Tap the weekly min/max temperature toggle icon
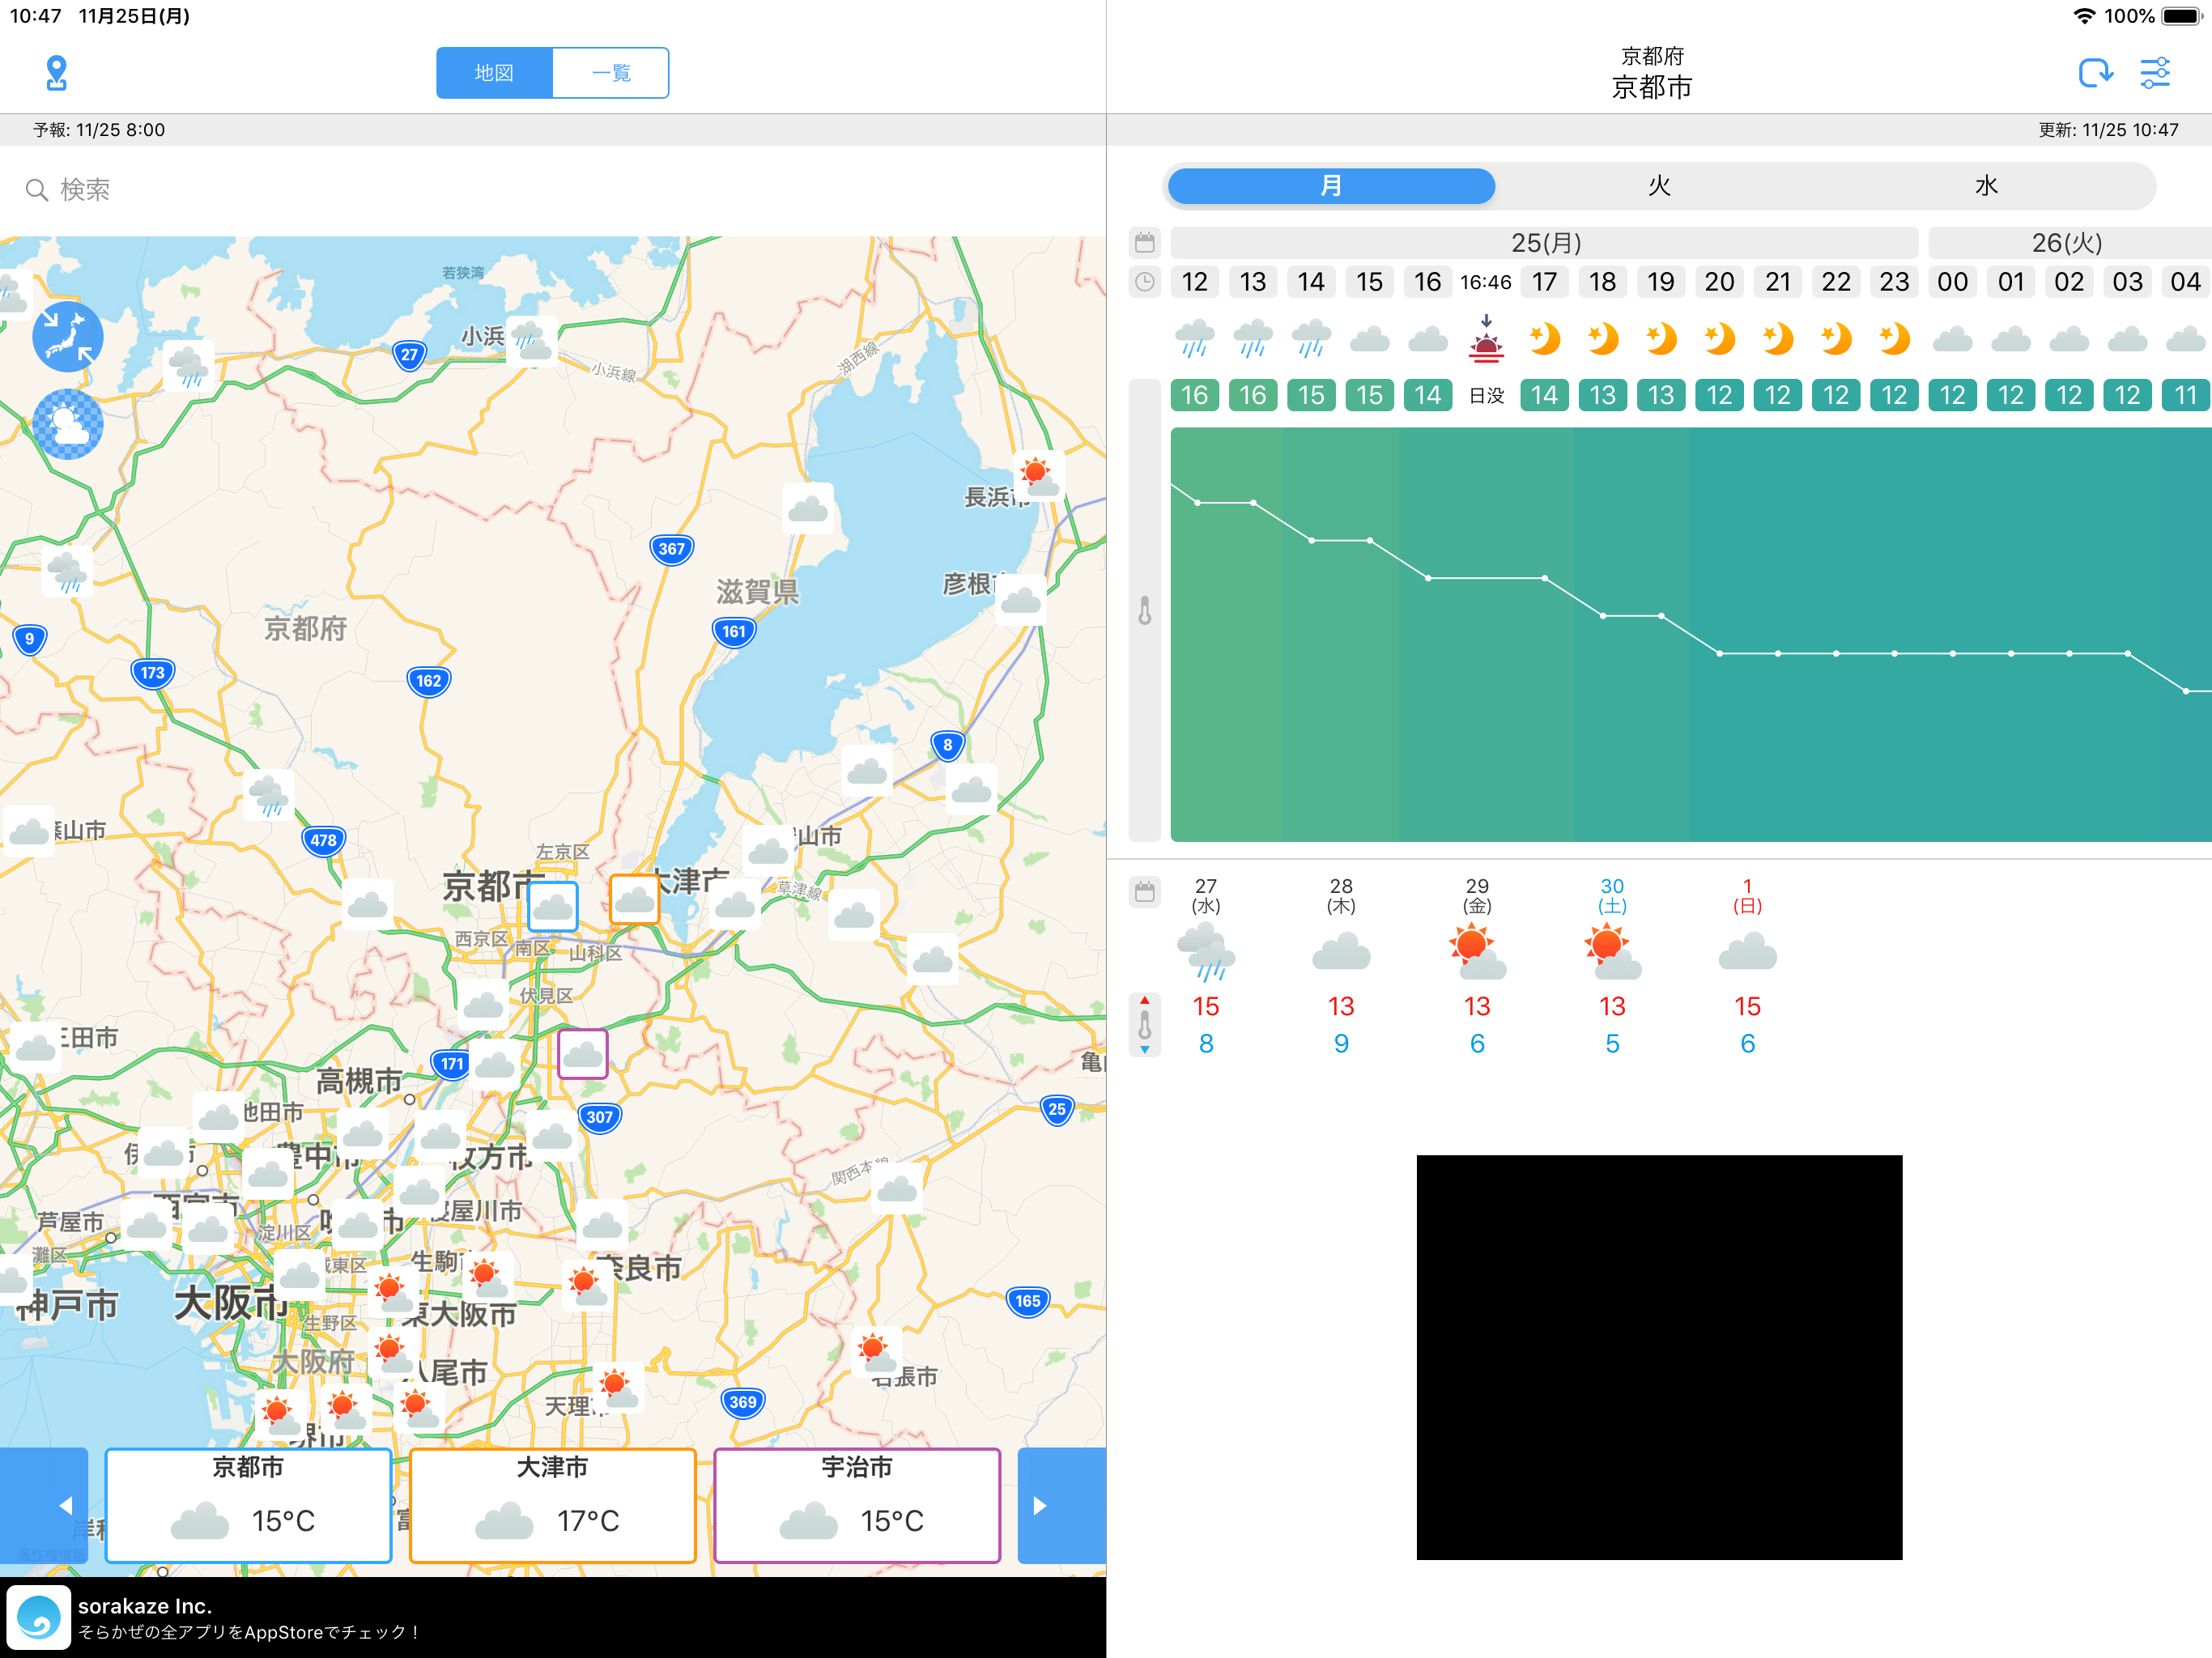 [1144, 1025]
